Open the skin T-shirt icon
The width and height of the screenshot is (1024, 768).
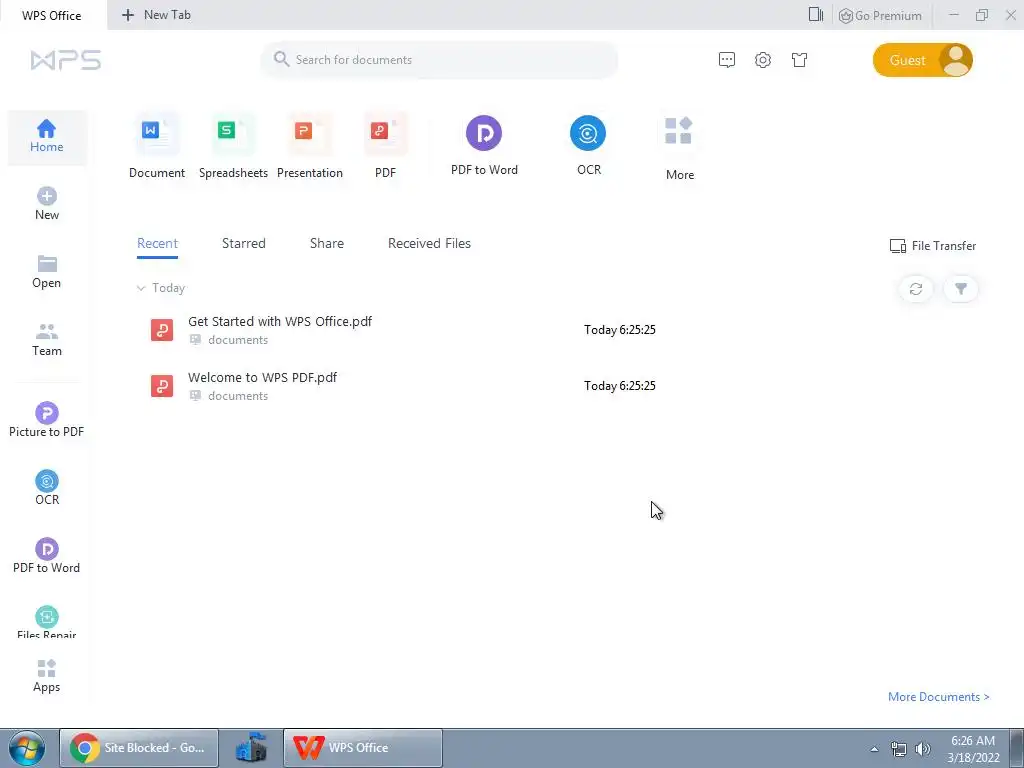coord(799,60)
